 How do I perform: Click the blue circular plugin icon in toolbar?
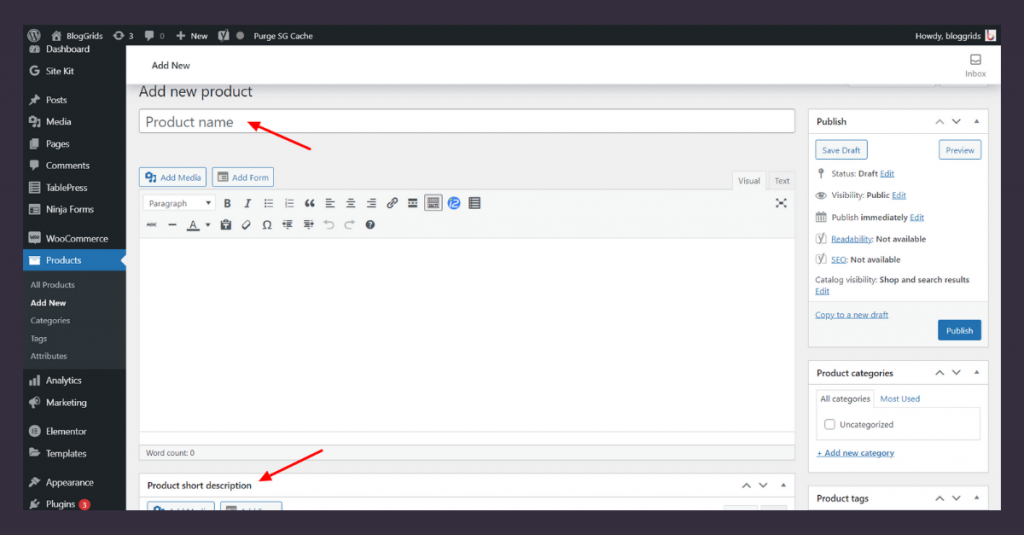tap(454, 203)
